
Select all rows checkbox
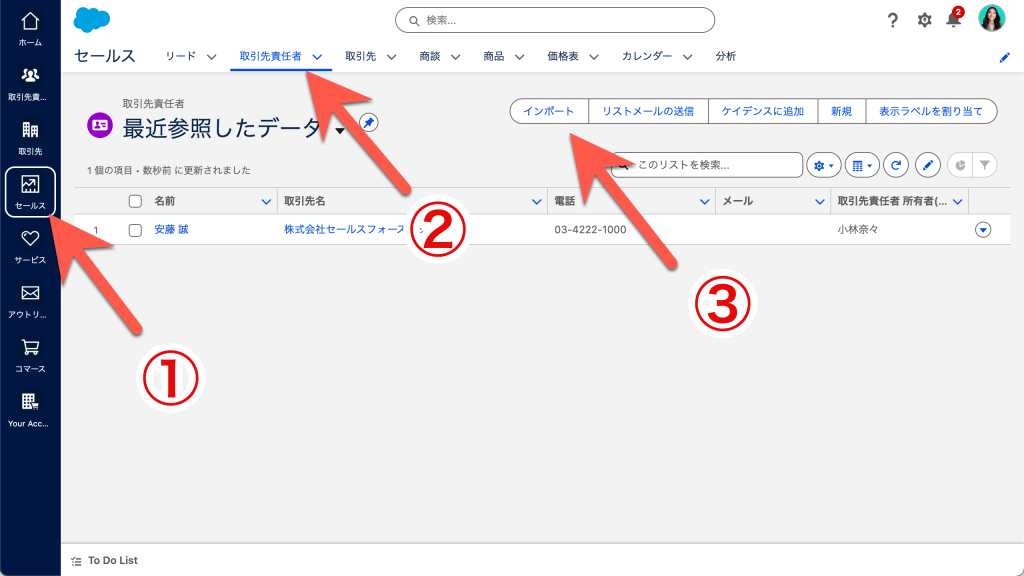[135, 201]
